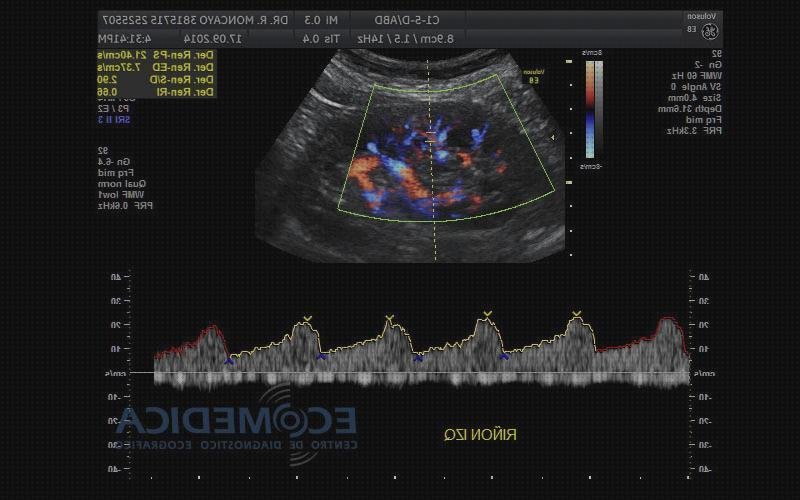Click the 8.9cm / 1.5 / 14Hz readout
This screenshot has width=800, height=500.
(406, 39)
